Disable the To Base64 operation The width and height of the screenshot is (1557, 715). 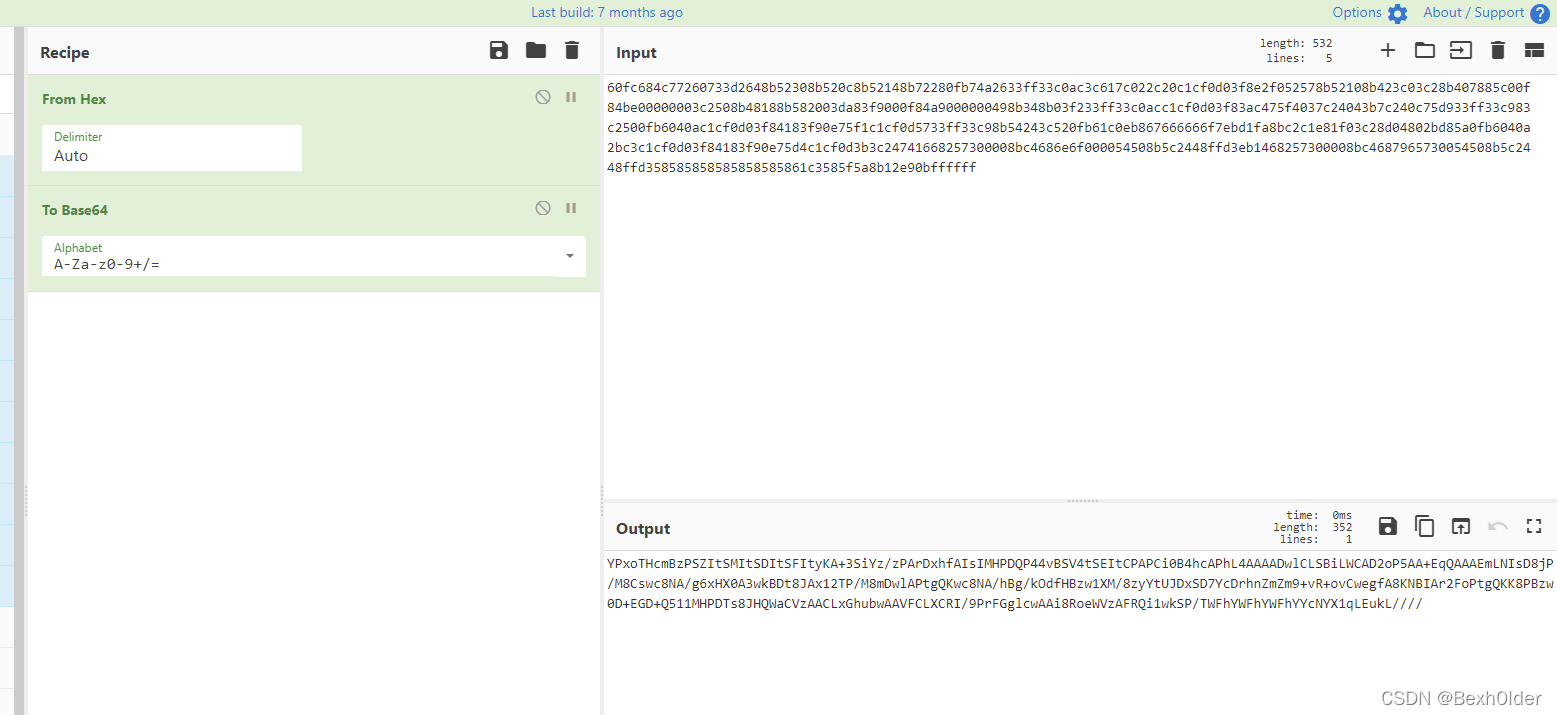pyautogui.click(x=543, y=208)
